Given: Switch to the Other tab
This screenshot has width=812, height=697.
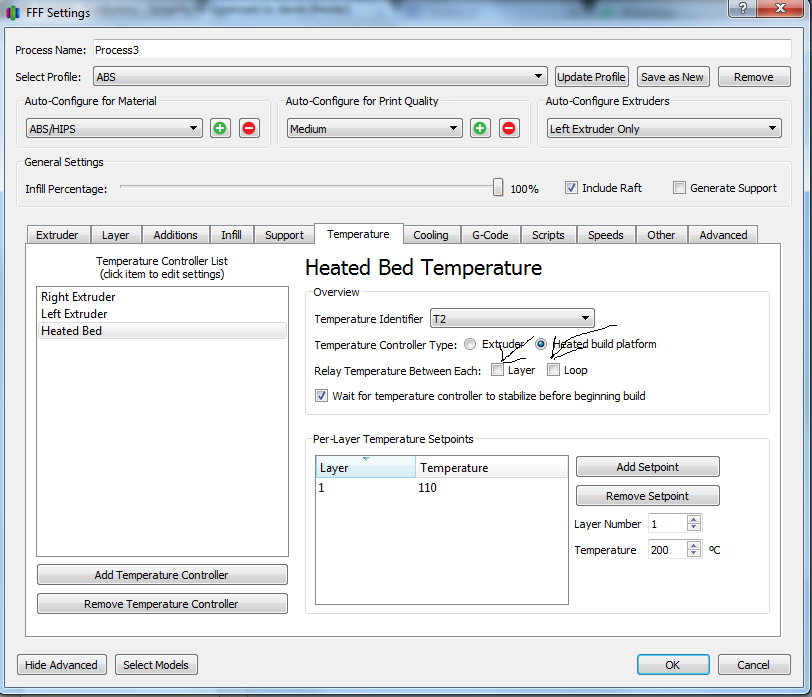Looking at the screenshot, I should tap(661, 235).
